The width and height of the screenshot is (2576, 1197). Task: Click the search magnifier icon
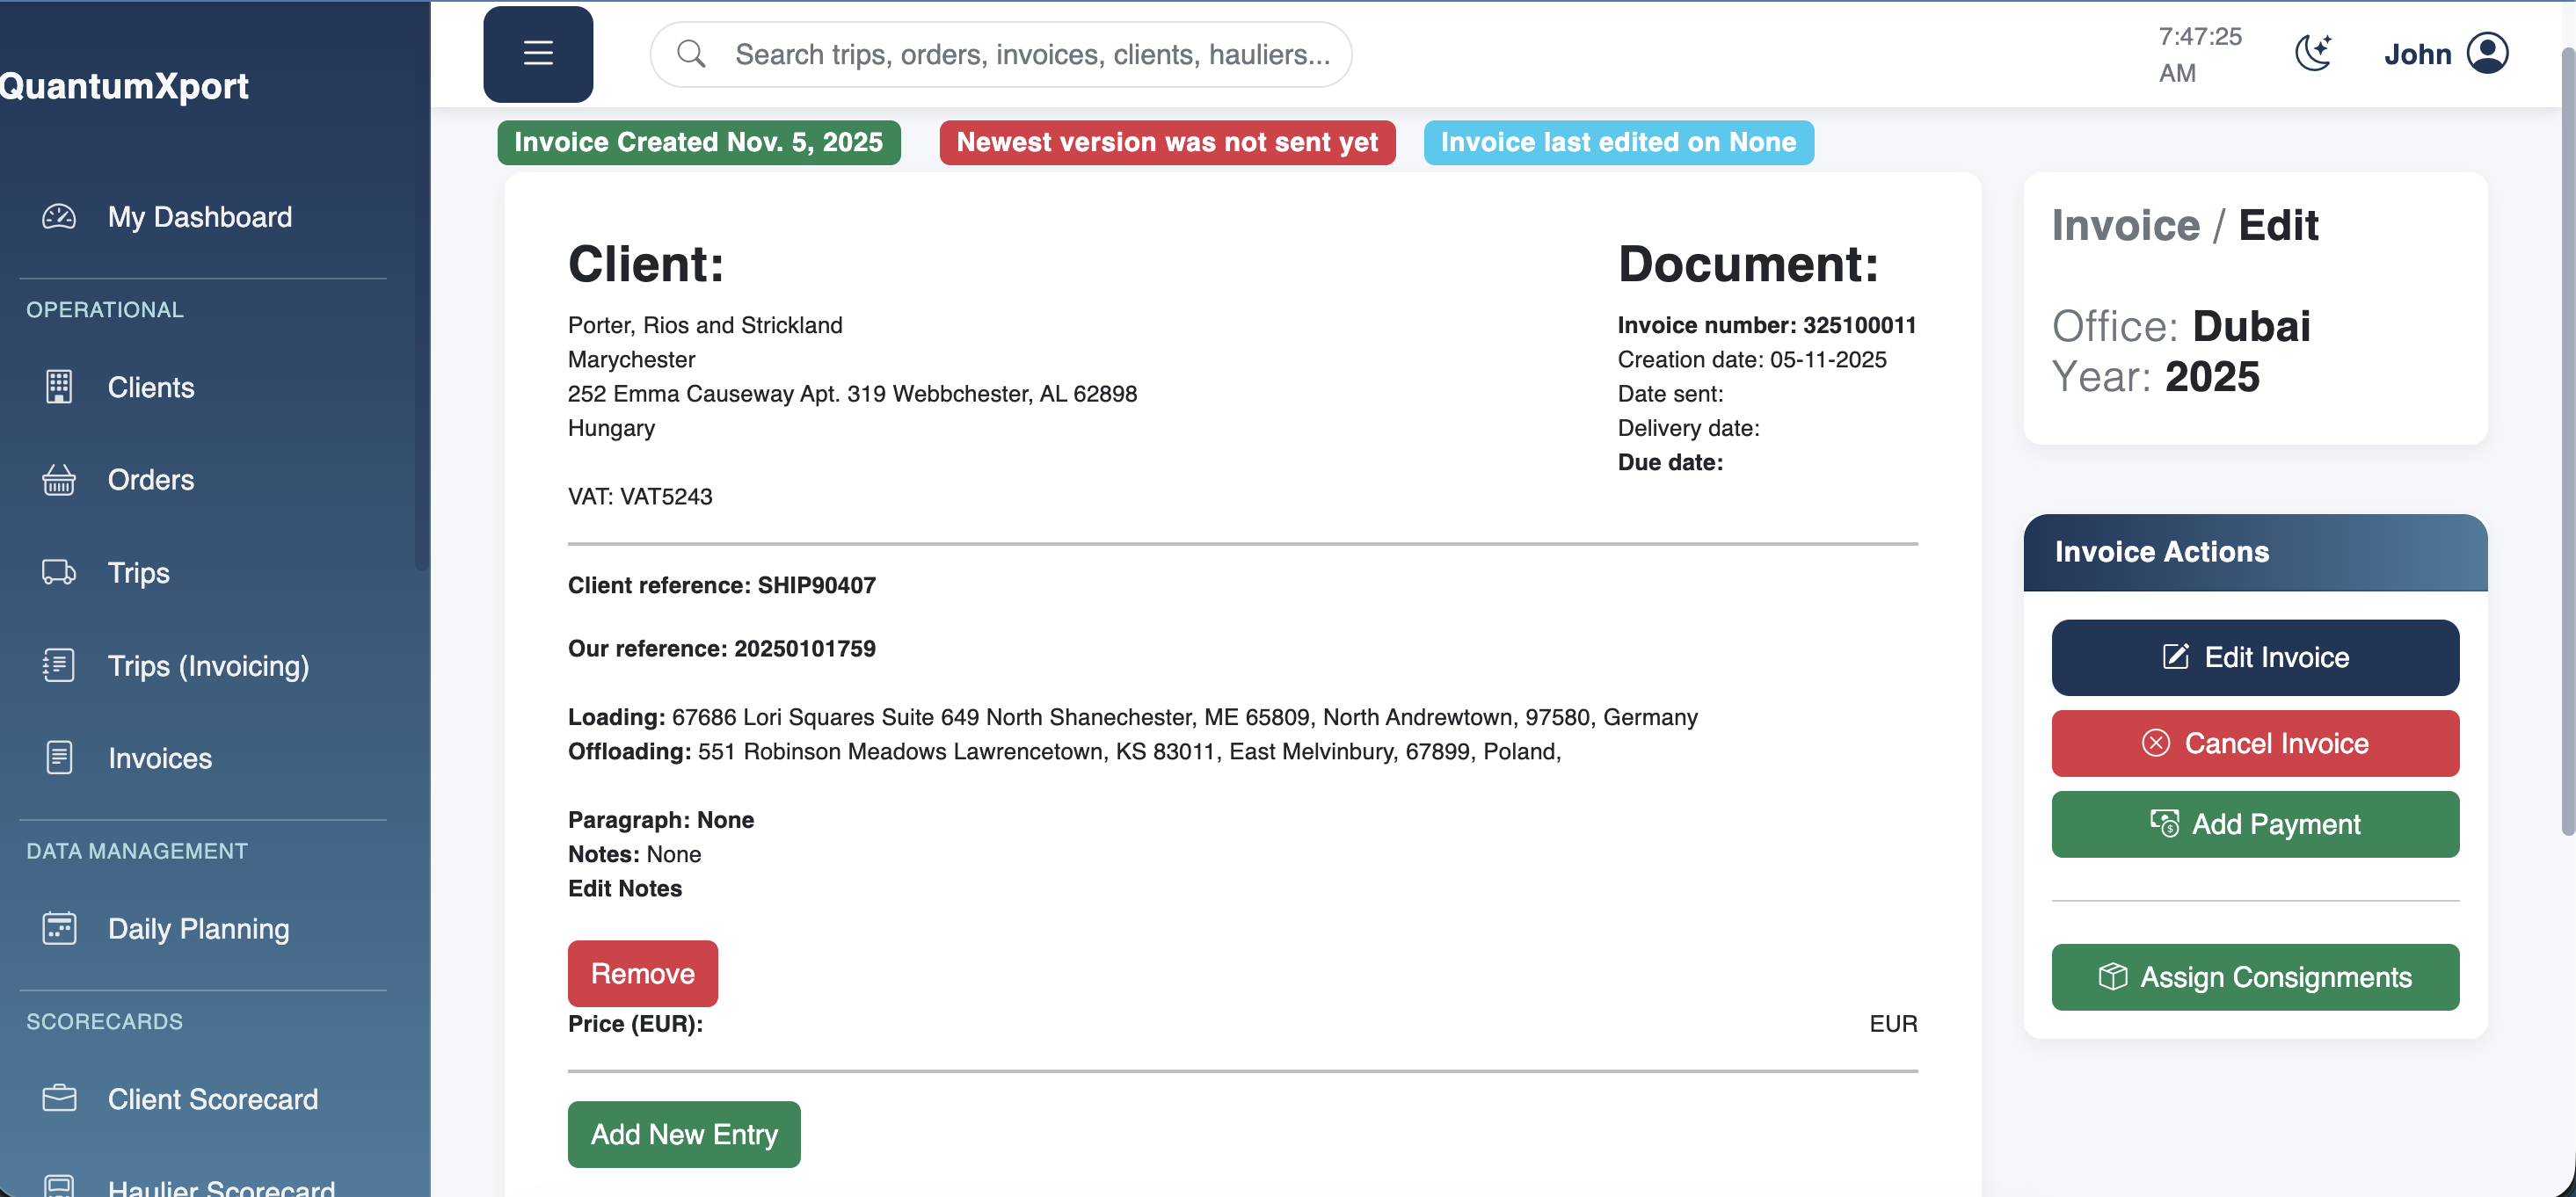(x=692, y=53)
